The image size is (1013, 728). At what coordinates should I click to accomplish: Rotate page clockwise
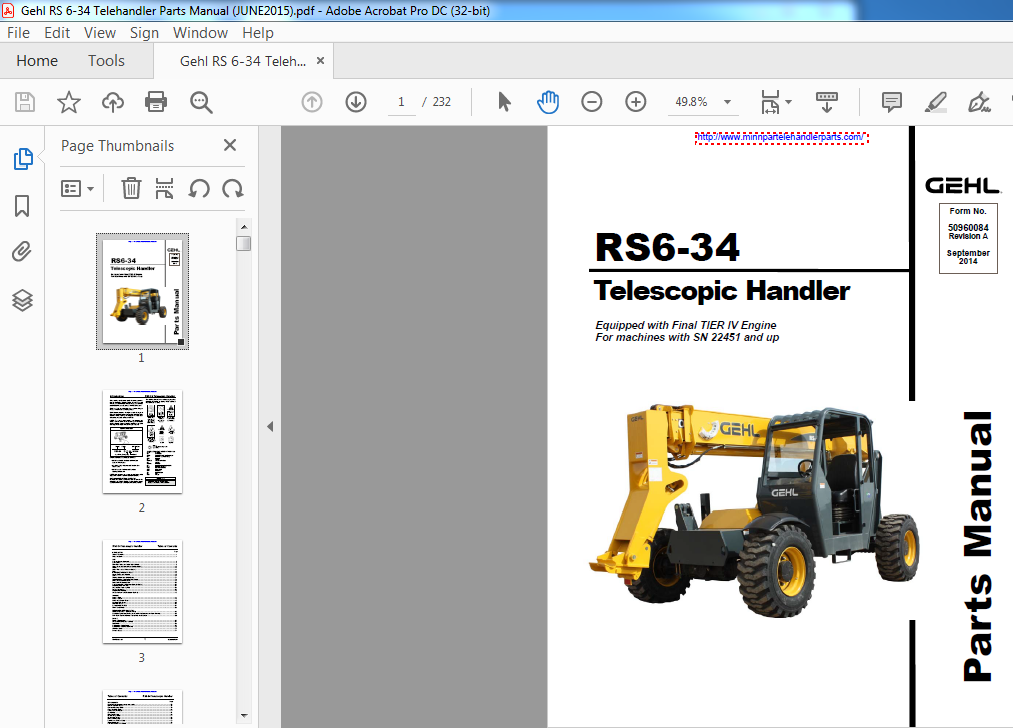(x=233, y=189)
